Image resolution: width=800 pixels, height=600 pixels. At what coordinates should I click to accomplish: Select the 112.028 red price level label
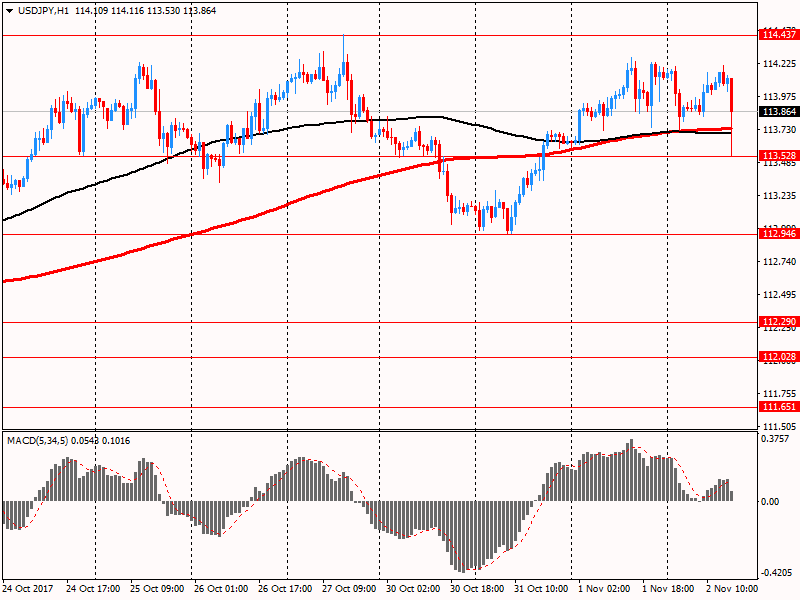coord(779,357)
